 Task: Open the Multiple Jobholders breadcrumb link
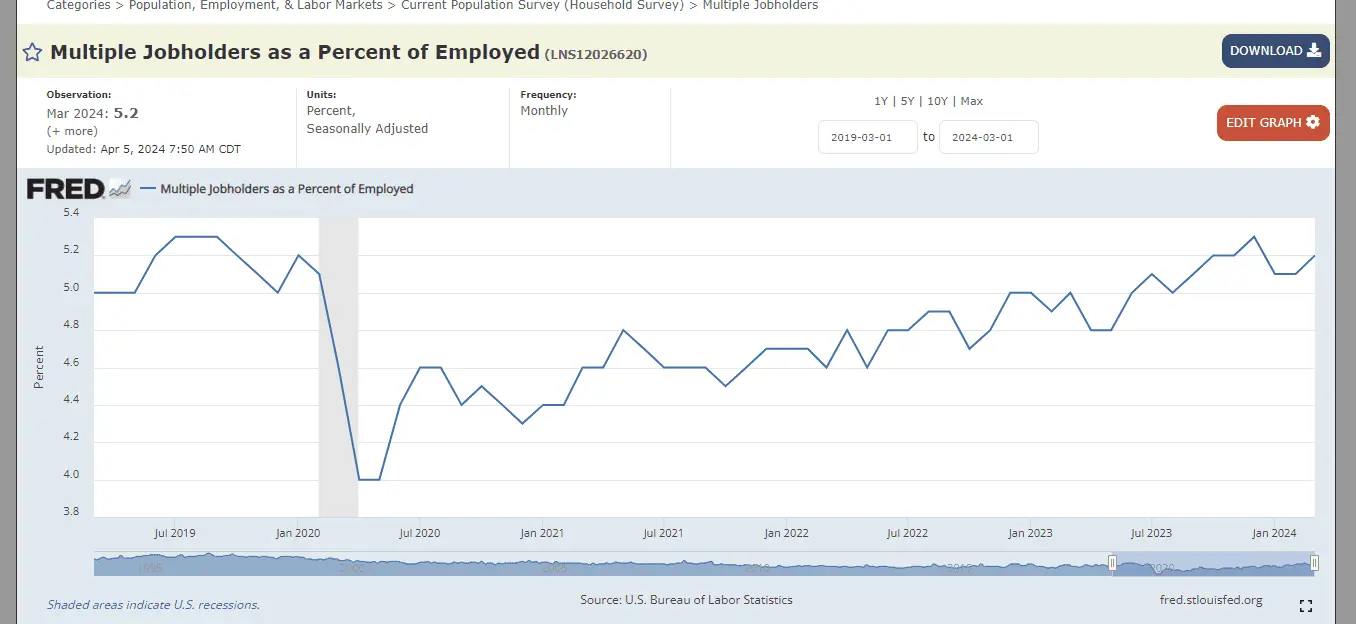760,6
